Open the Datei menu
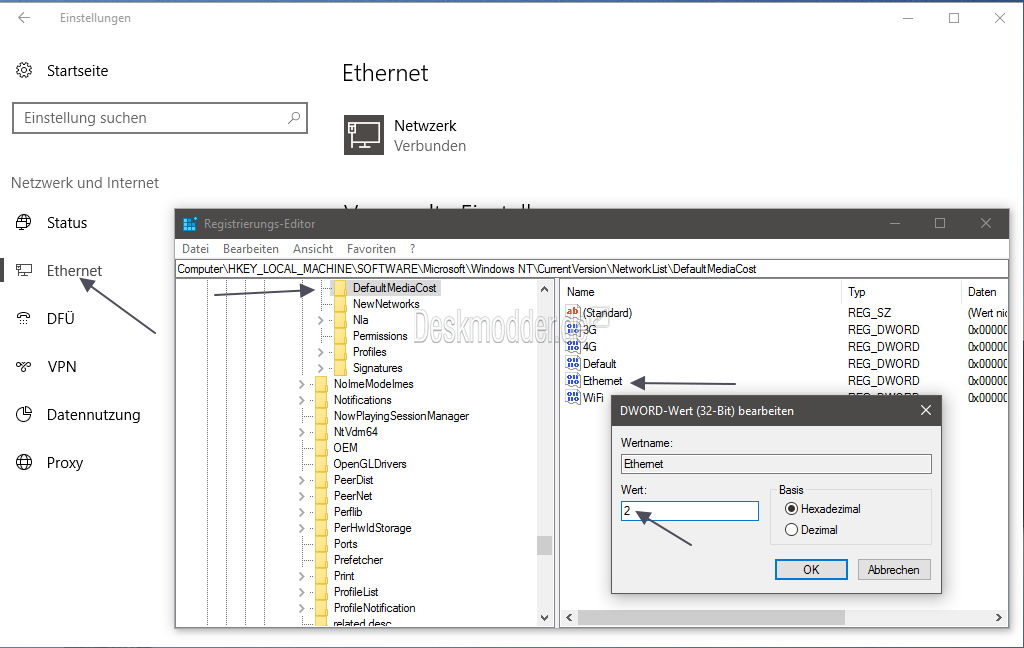This screenshot has height=648, width=1024. tap(195, 249)
